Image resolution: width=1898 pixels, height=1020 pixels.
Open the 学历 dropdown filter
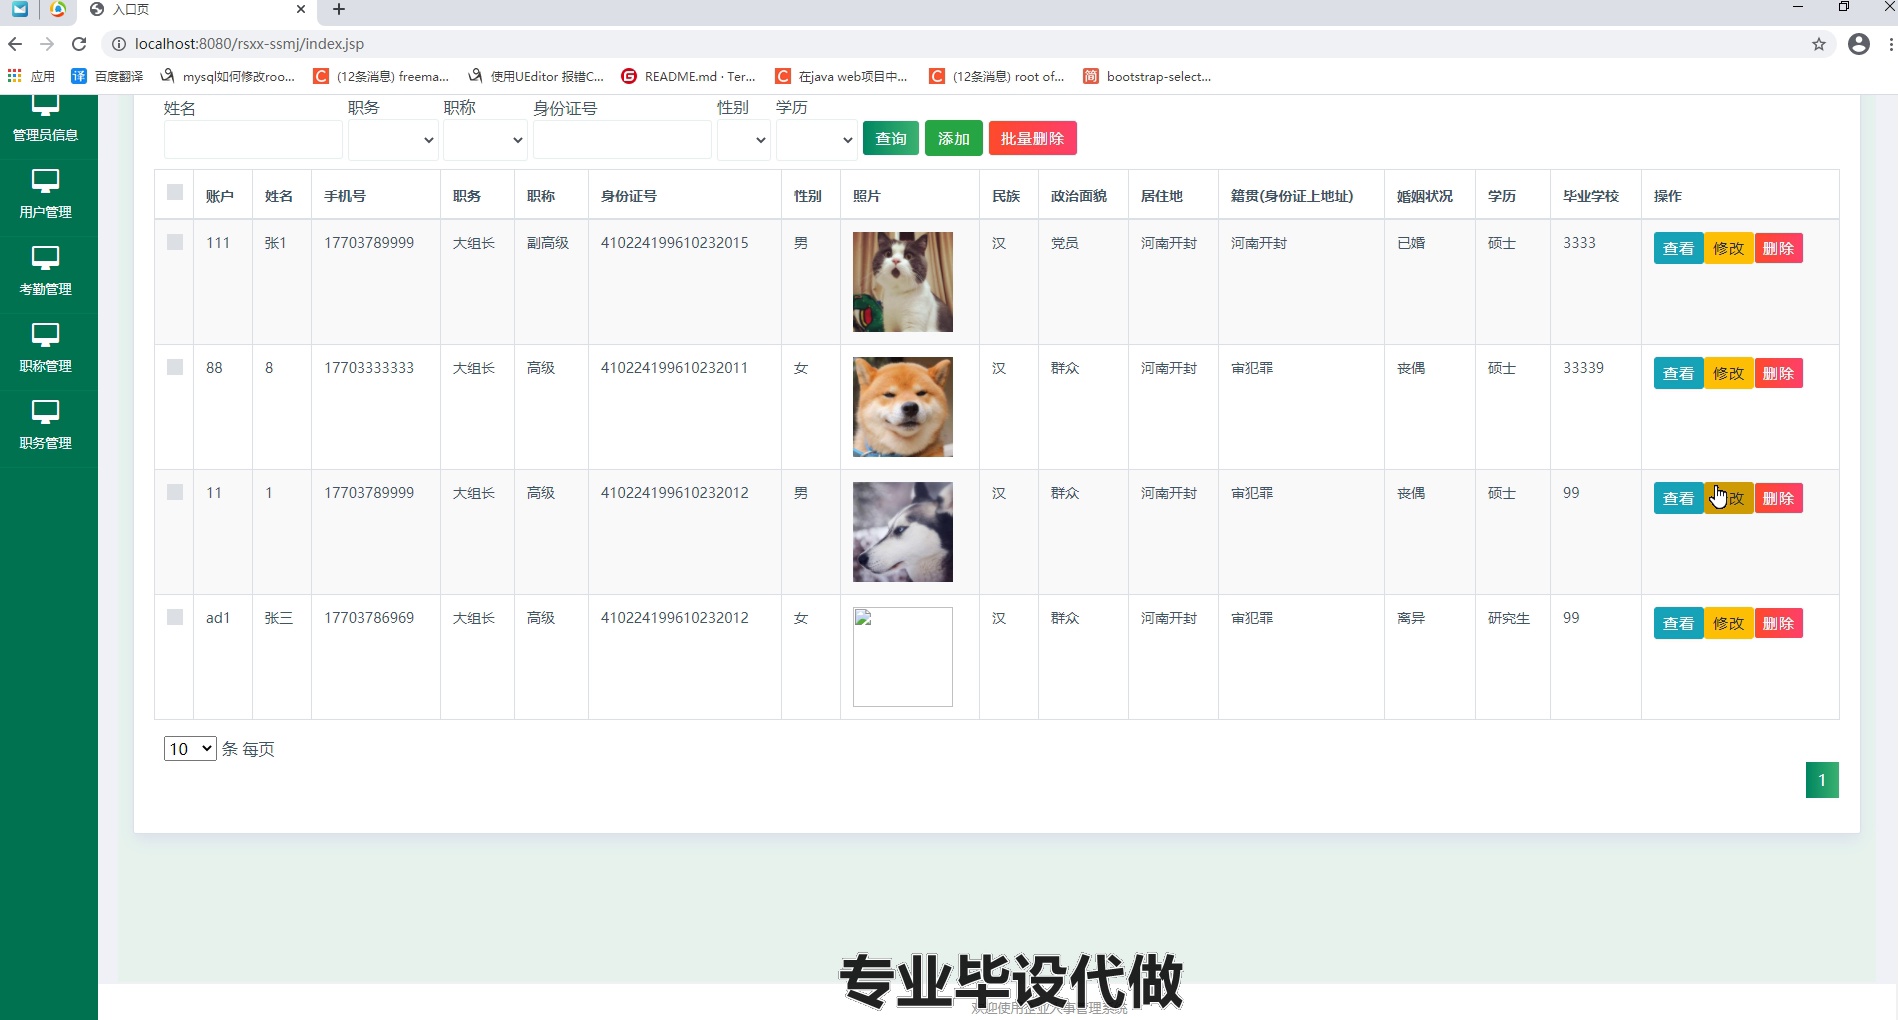pyautogui.click(x=816, y=140)
